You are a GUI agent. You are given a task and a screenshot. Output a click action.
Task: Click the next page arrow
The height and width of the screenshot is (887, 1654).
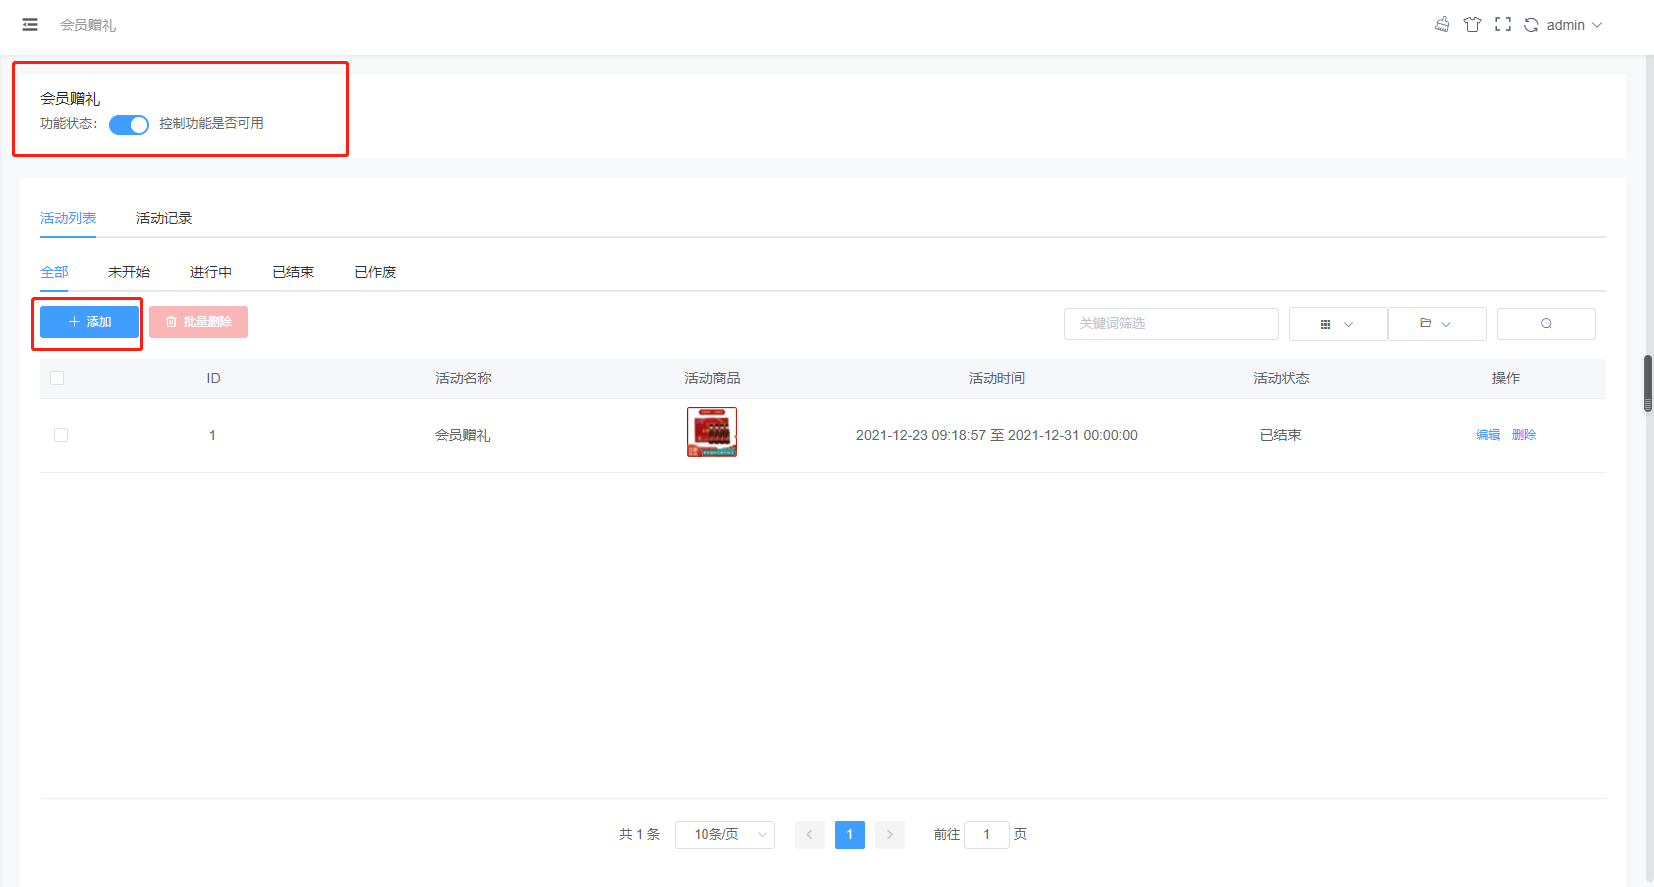click(890, 834)
